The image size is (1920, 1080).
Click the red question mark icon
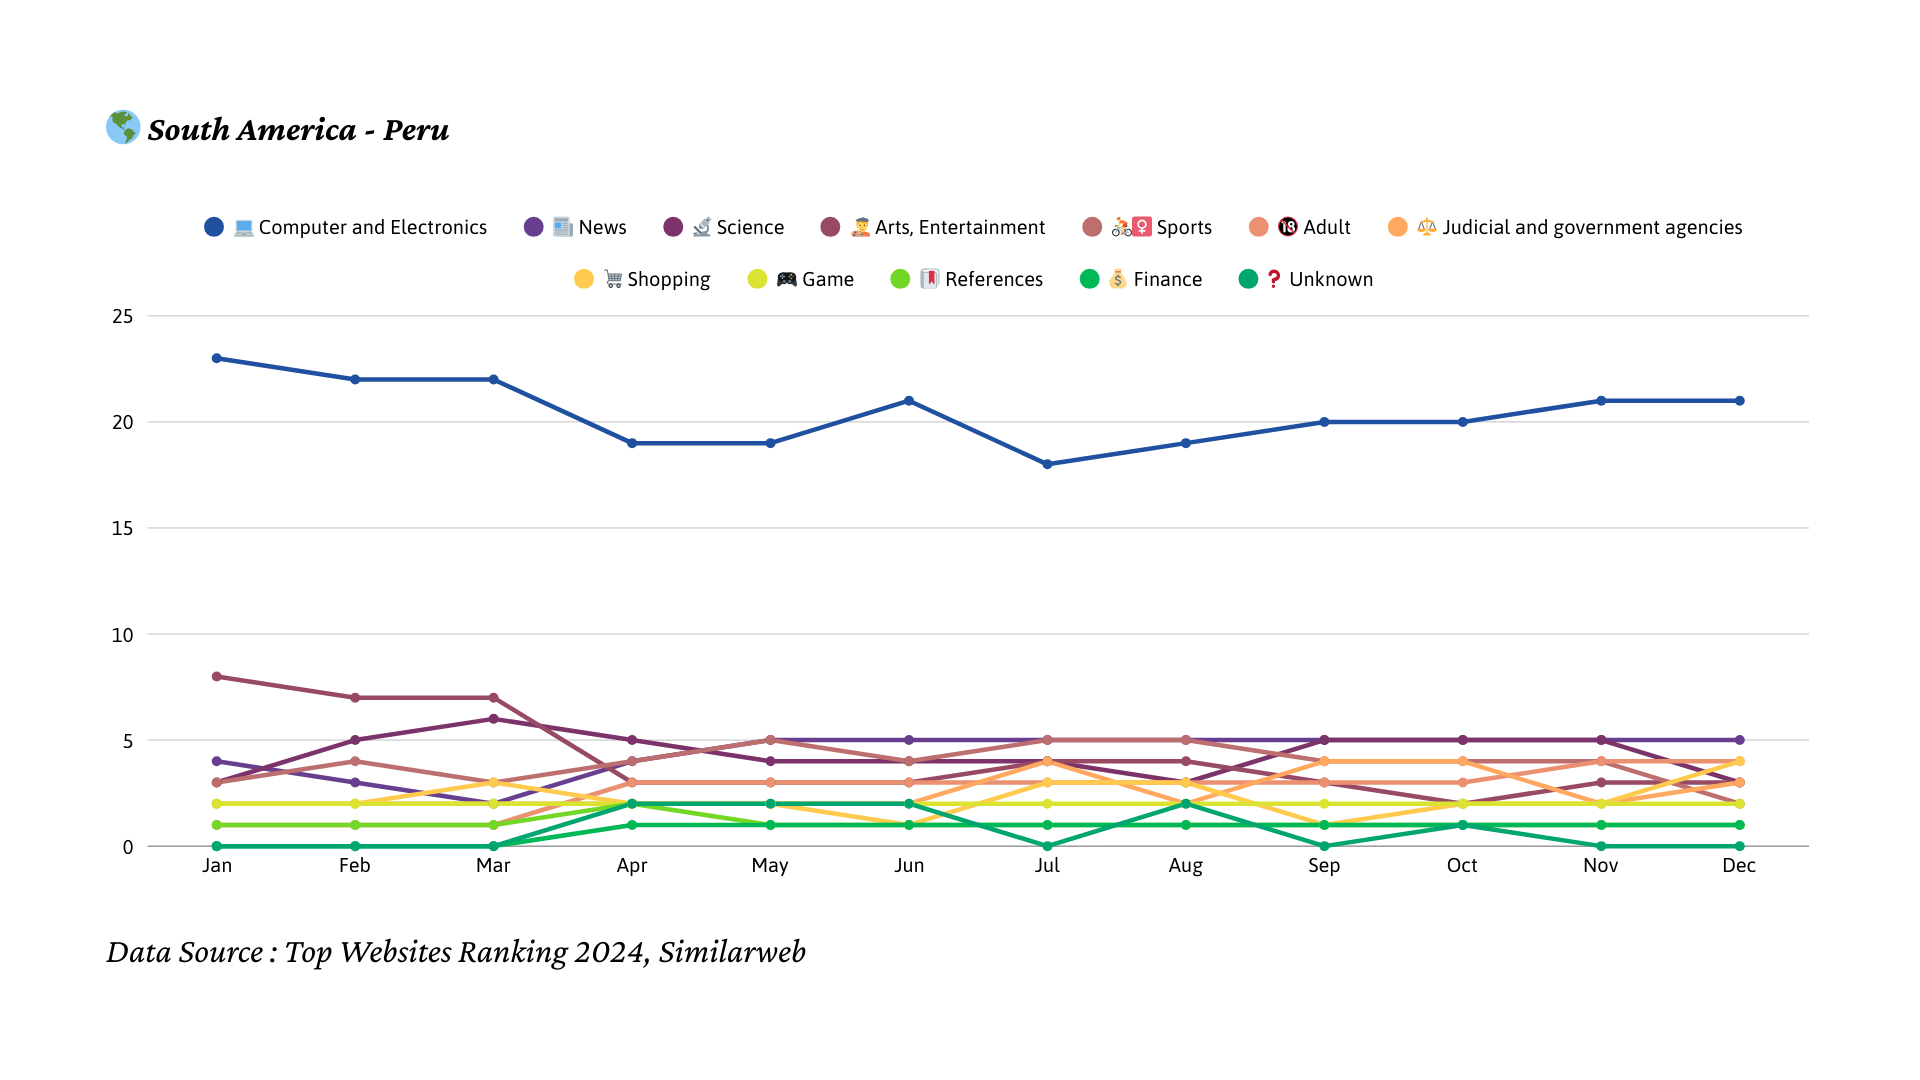[x=1274, y=280]
